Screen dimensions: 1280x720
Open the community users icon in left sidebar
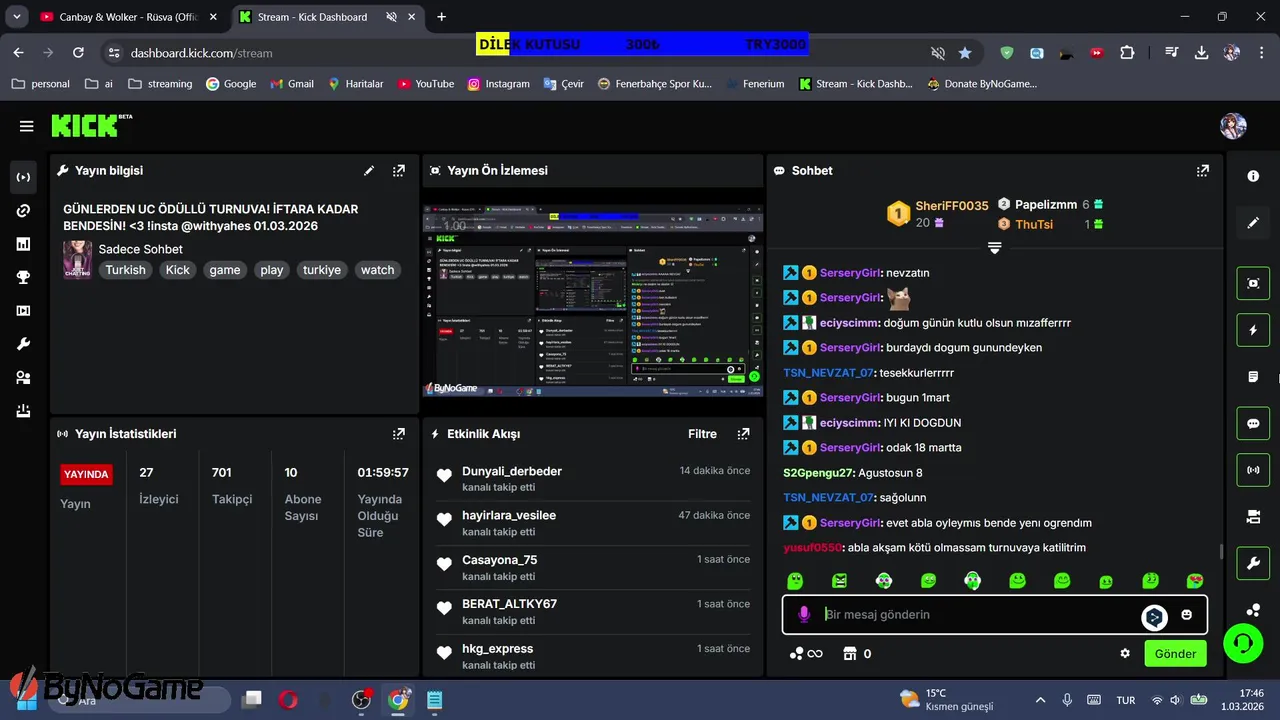click(24, 377)
